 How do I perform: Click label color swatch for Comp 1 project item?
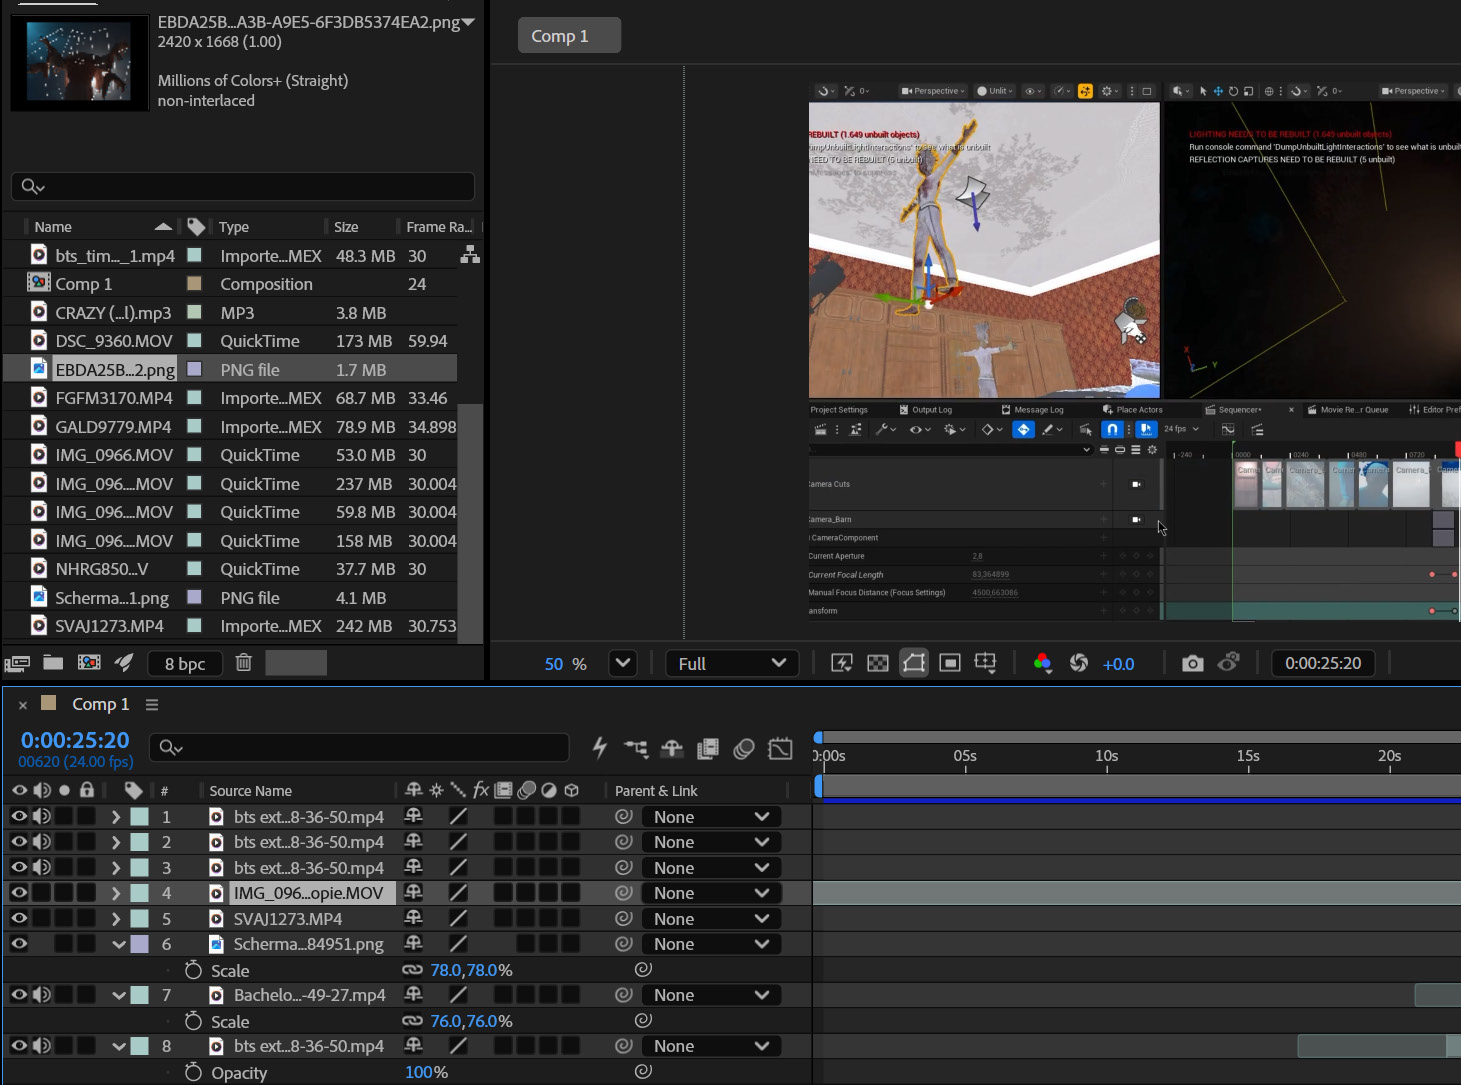click(x=194, y=283)
